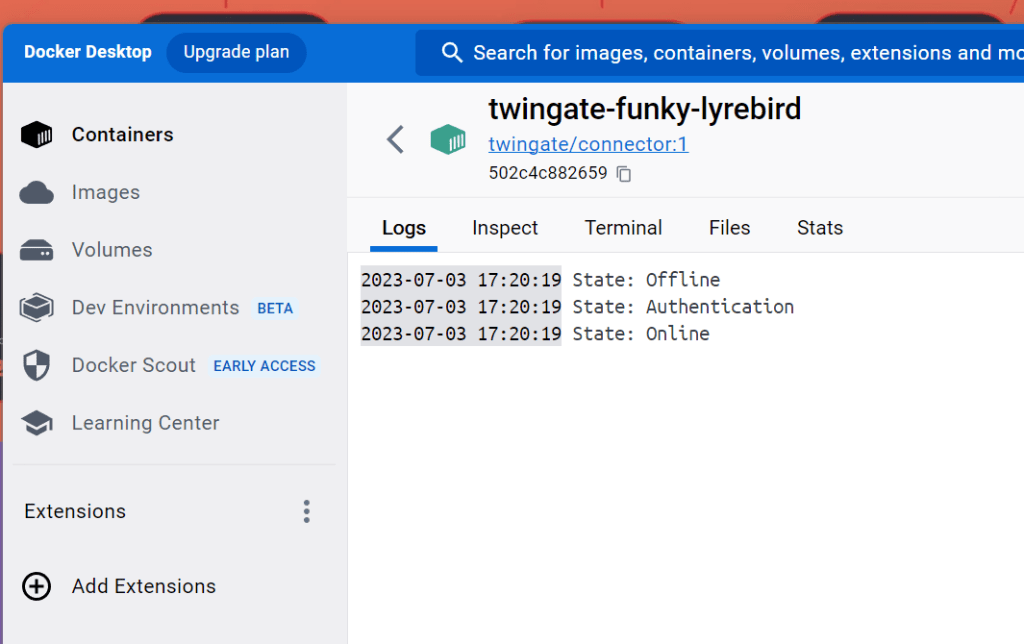Copy container ID 502c4c882659
The height and width of the screenshot is (644, 1024).
click(624, 174)
